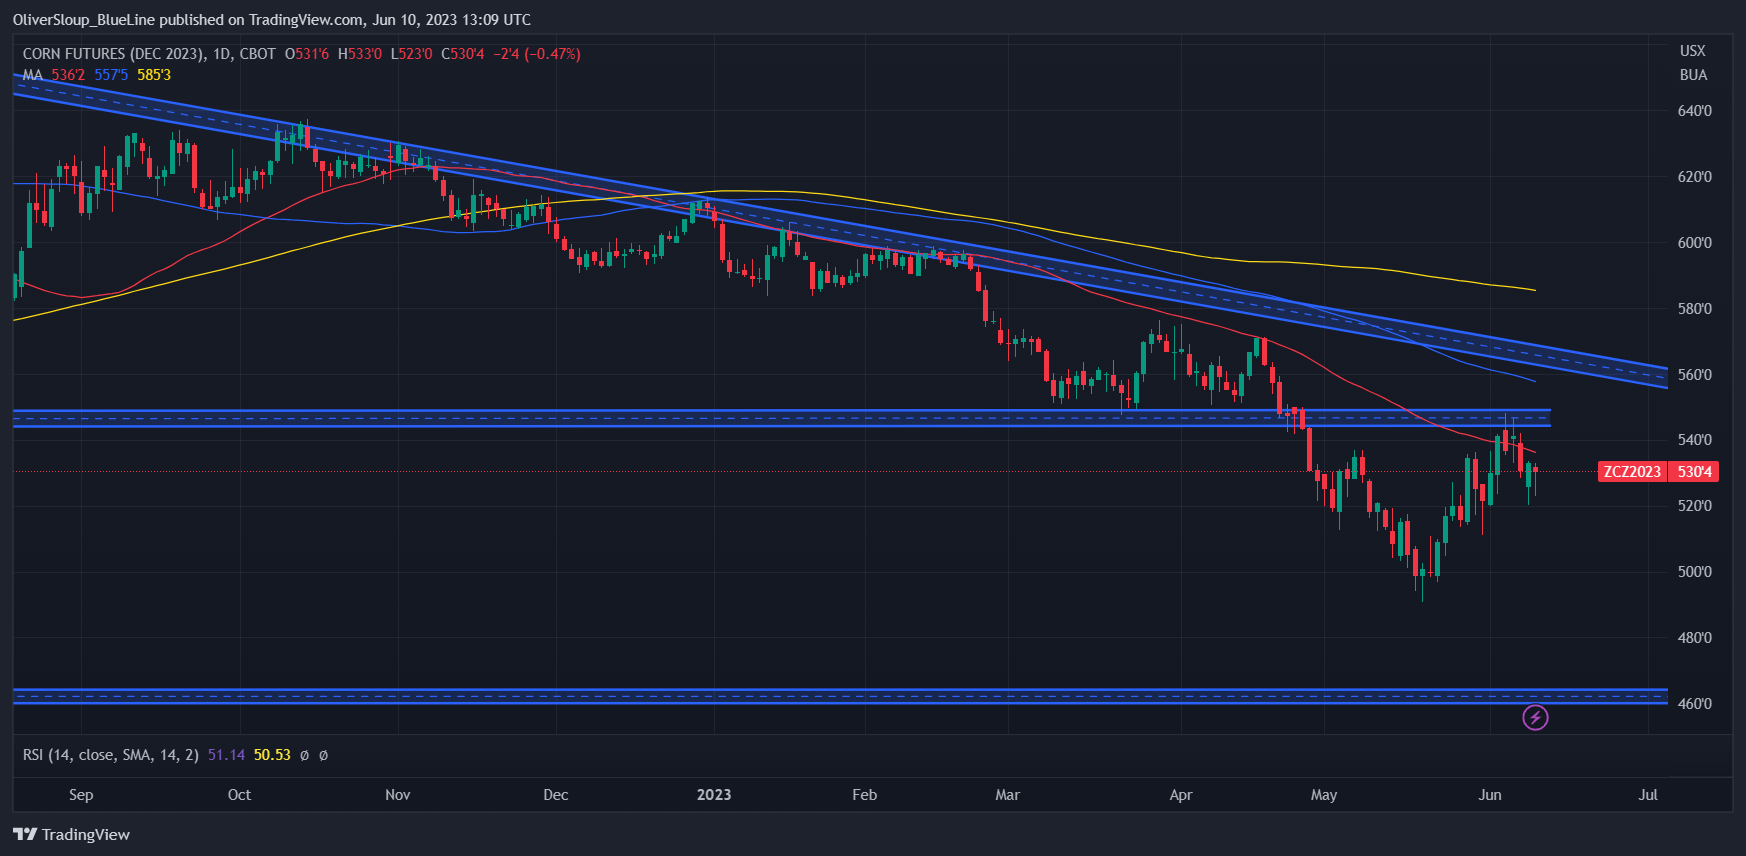Click the open value O531'6
This screenshot has width=1746, height=856.
(x=307, y=54)
